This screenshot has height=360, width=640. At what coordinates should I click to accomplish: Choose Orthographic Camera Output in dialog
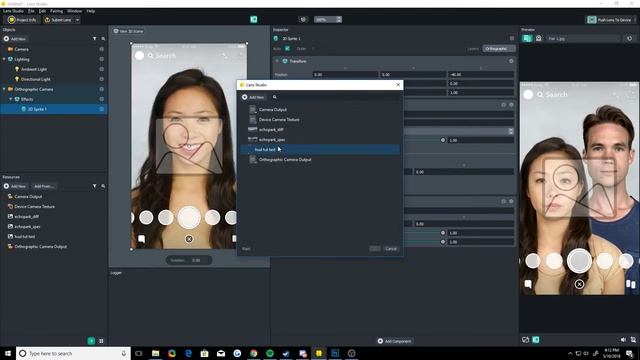click(x=285, y=160)
